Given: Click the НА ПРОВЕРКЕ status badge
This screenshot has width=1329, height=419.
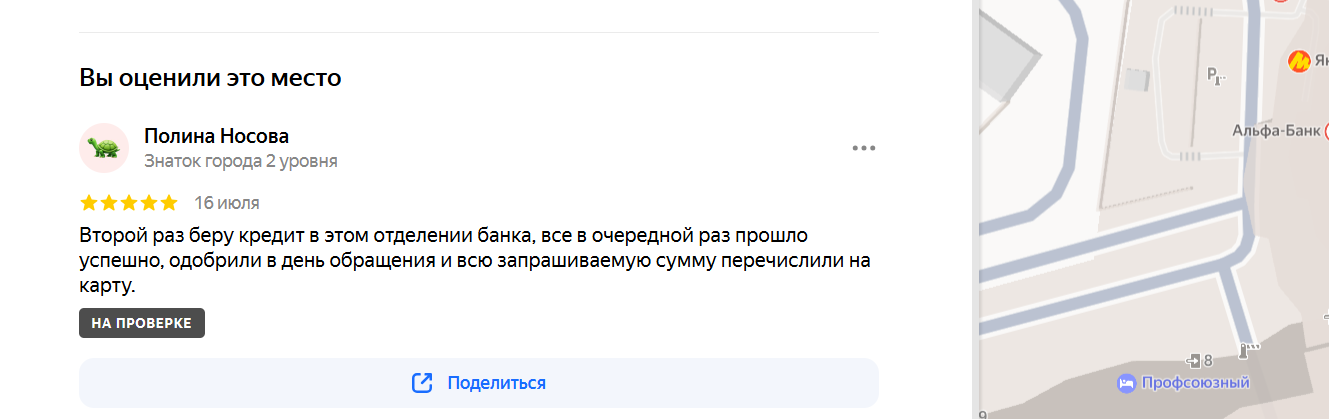Looking at the screenshot, I should point(142,323).
